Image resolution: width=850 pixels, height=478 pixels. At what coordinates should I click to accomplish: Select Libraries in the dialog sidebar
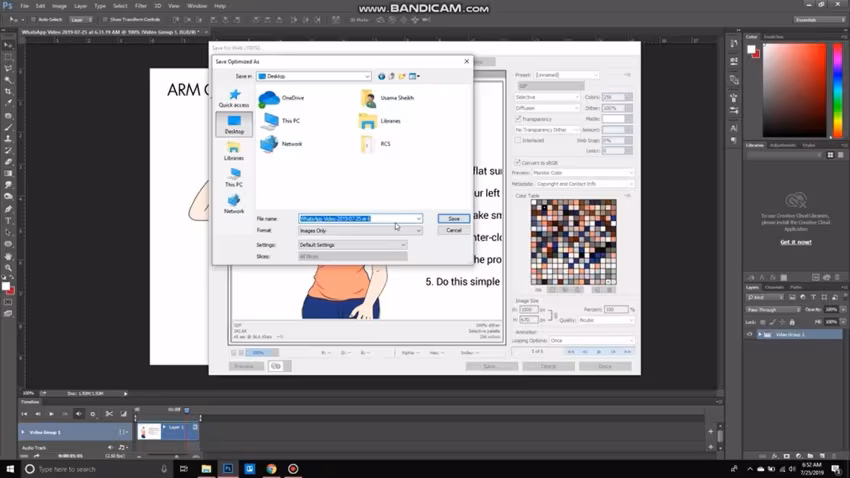(234, 151)
